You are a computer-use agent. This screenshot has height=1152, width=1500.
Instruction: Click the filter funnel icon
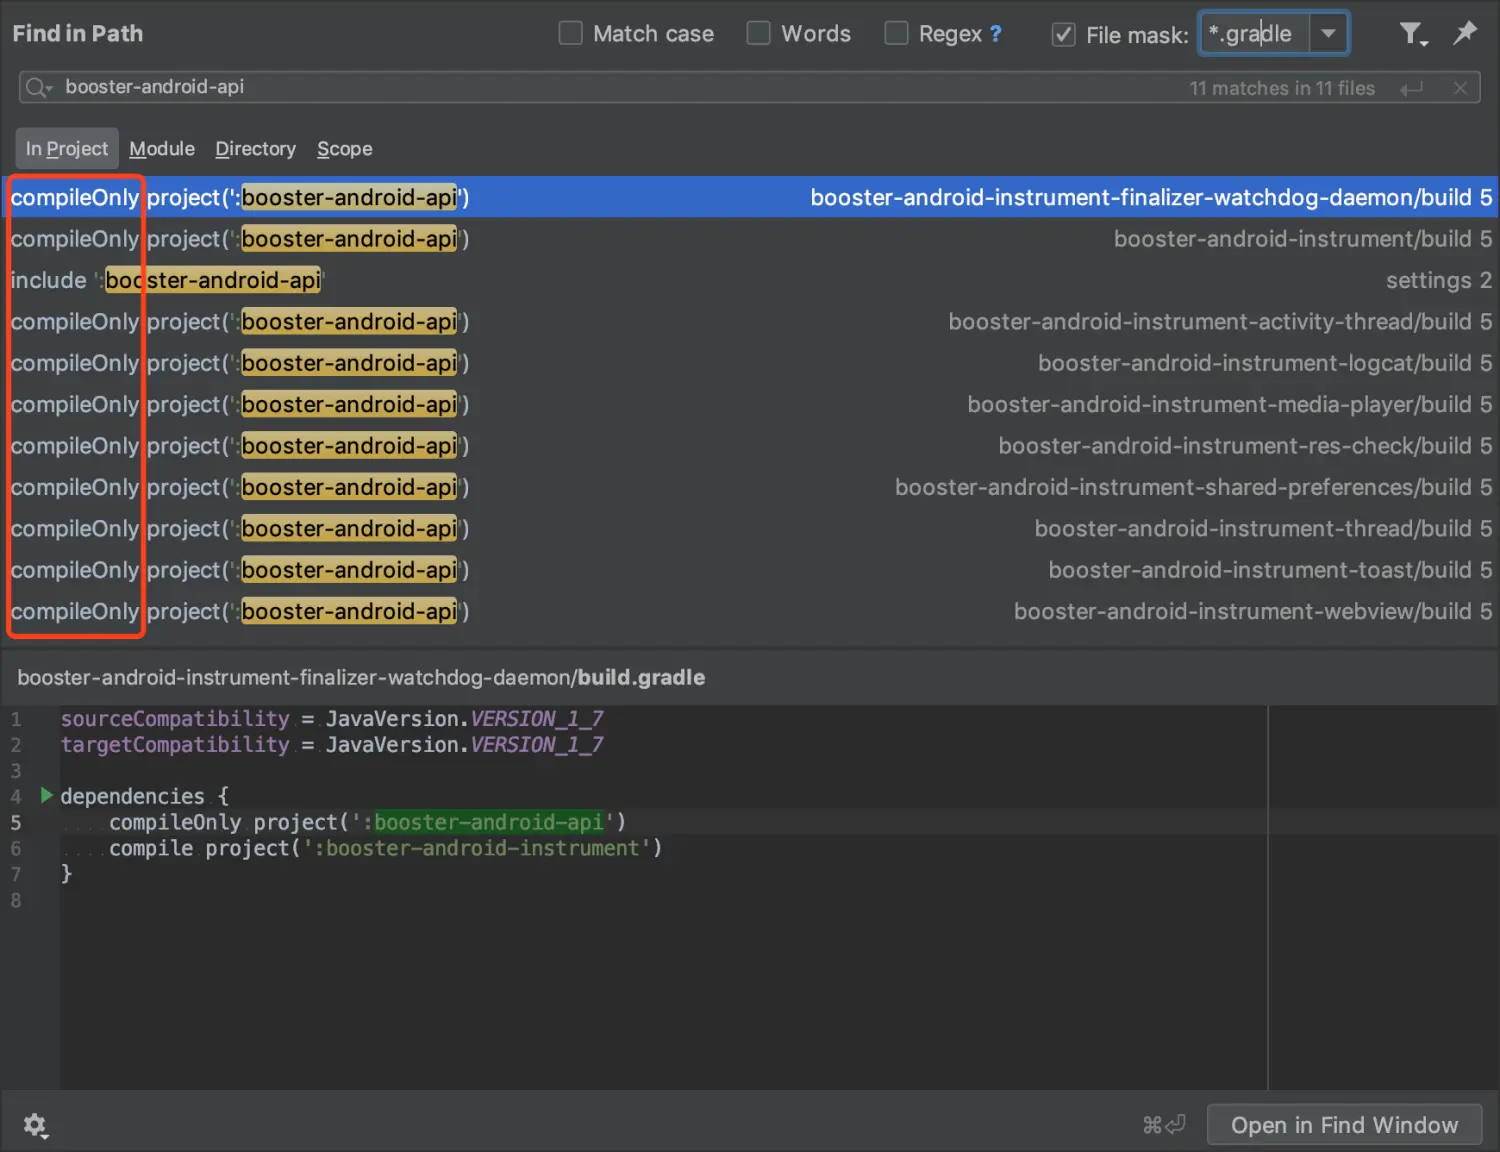click(1411, 34)
